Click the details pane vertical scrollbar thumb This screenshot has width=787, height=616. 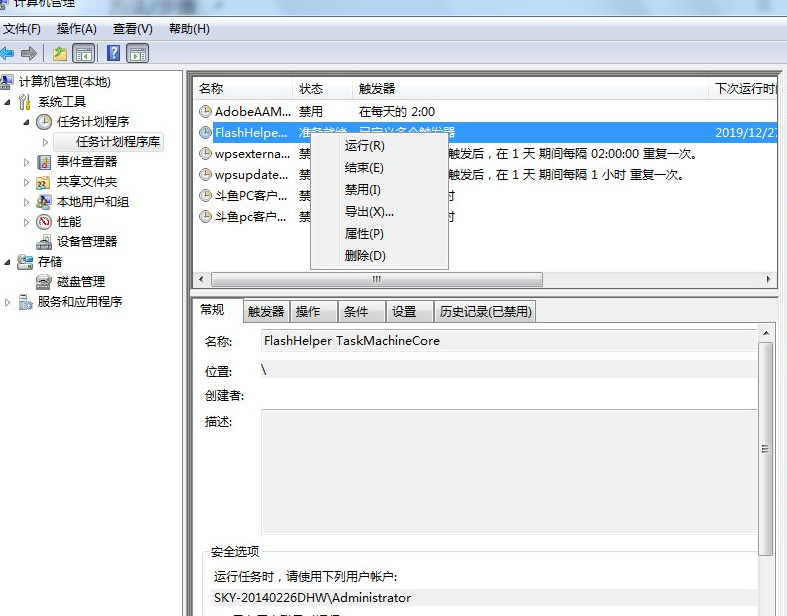point(765,448)
